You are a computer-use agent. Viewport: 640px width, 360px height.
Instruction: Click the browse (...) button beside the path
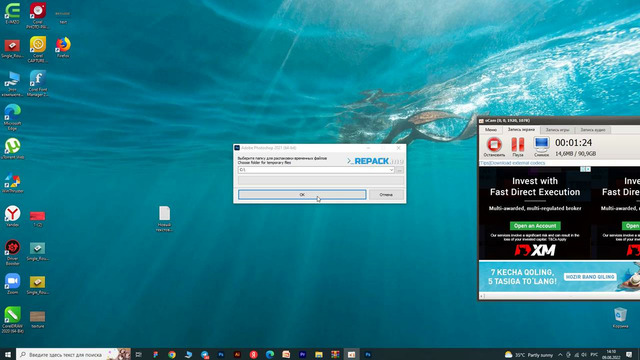click(400, 170)
